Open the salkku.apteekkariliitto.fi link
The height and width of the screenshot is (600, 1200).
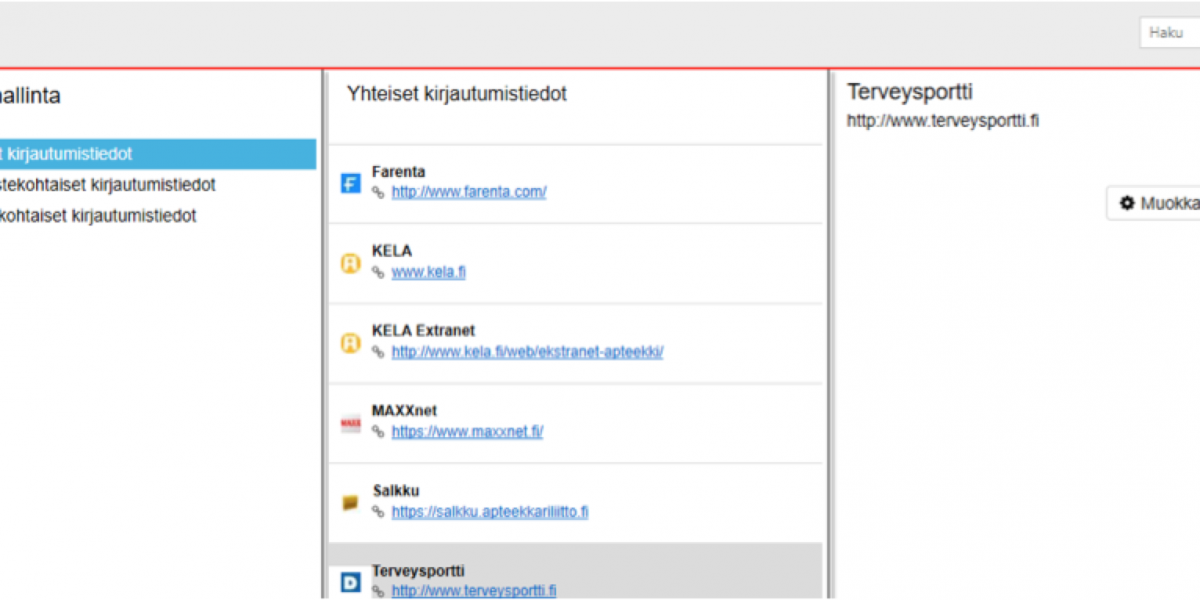coord(490,512)
